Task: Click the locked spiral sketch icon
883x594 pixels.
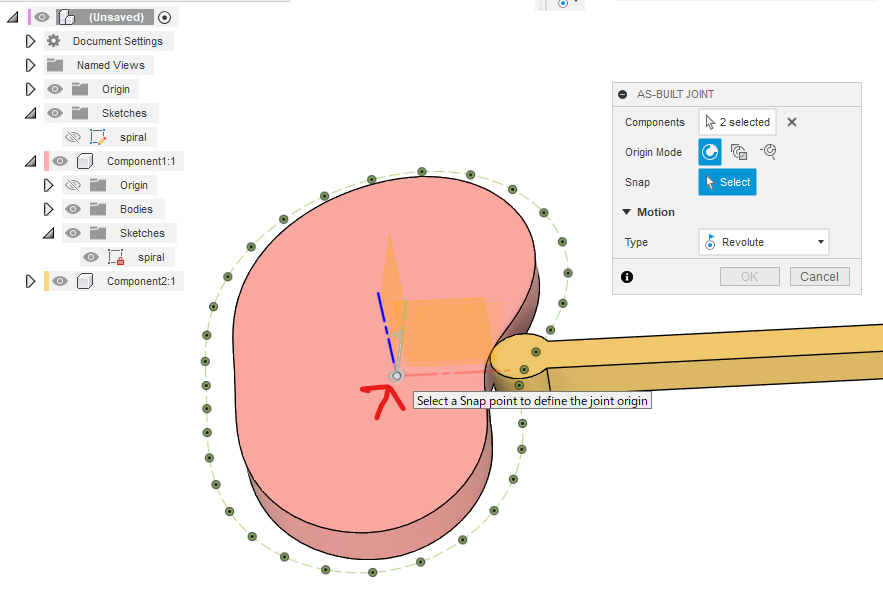Action: pyautogui.click(x=115, y=257)
